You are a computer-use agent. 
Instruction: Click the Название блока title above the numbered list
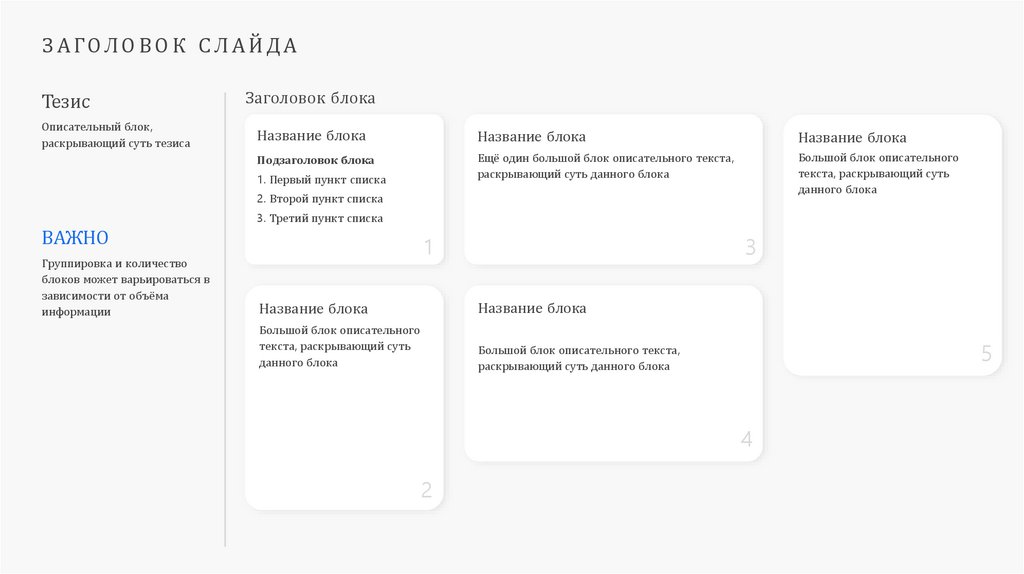click(x=311, y=136)
